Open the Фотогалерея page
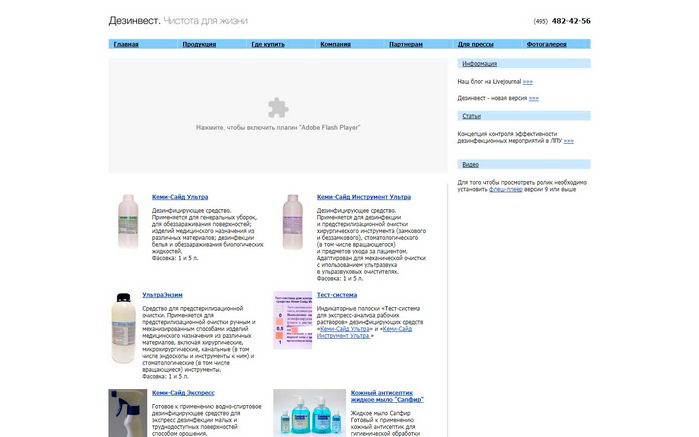This screenshot has height=437, width=699. click(x=547, y=44)
